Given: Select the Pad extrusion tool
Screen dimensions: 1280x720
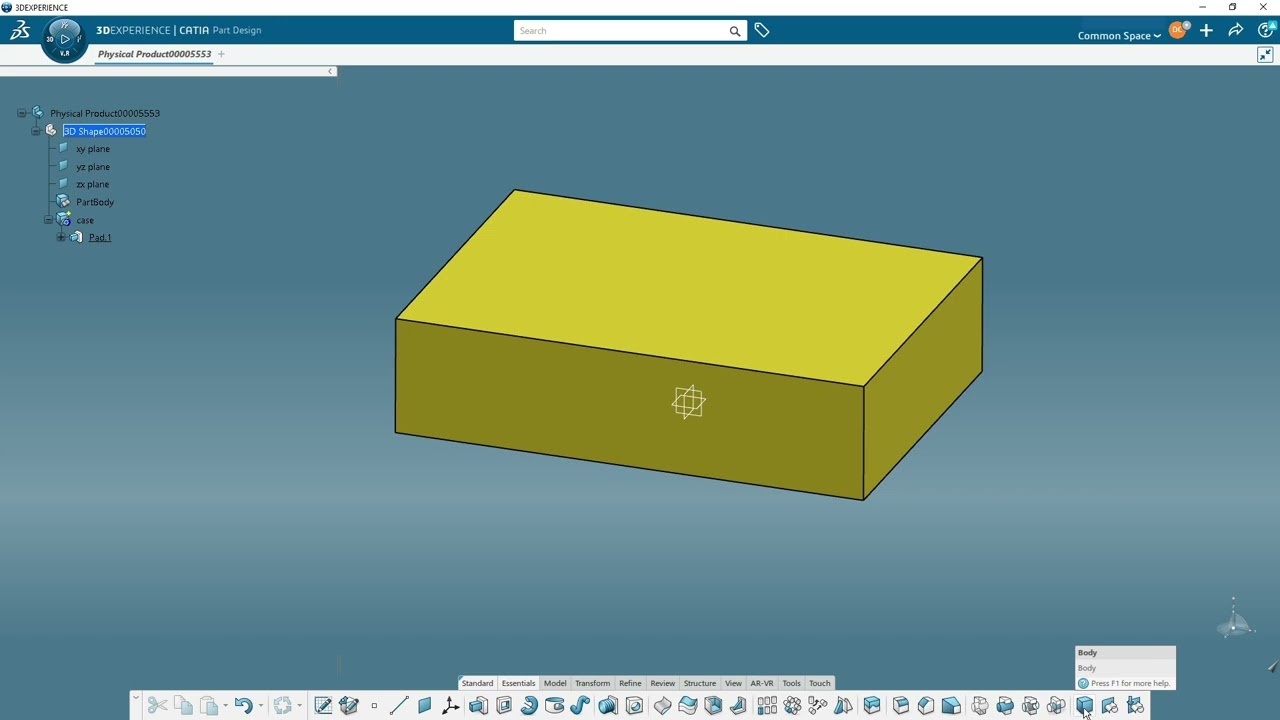Looking at the screenshot, I should click(x=478, y=706).
